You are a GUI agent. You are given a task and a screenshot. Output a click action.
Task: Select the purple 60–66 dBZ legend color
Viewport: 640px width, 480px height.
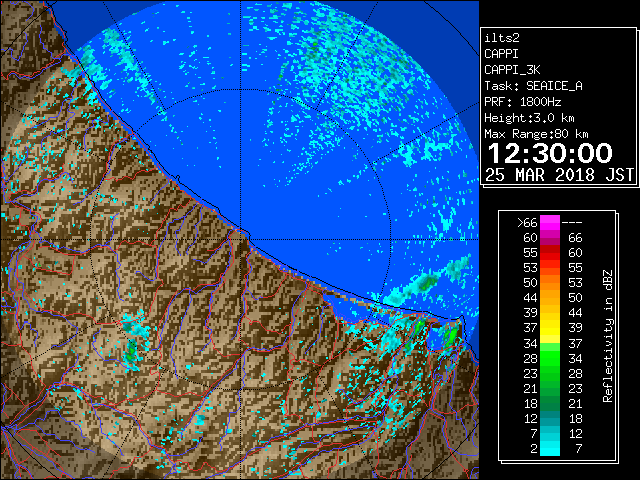click(x=550, y=238)
